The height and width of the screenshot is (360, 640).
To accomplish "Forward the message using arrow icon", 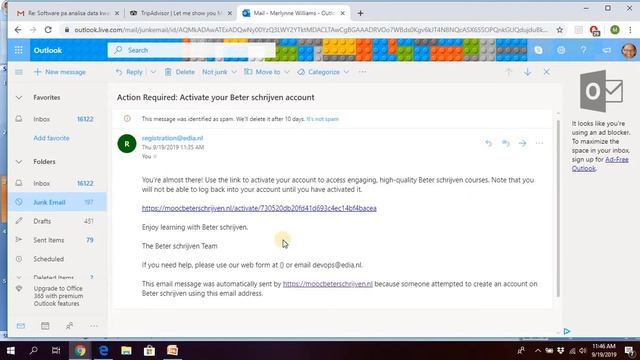I will [522, 143].
